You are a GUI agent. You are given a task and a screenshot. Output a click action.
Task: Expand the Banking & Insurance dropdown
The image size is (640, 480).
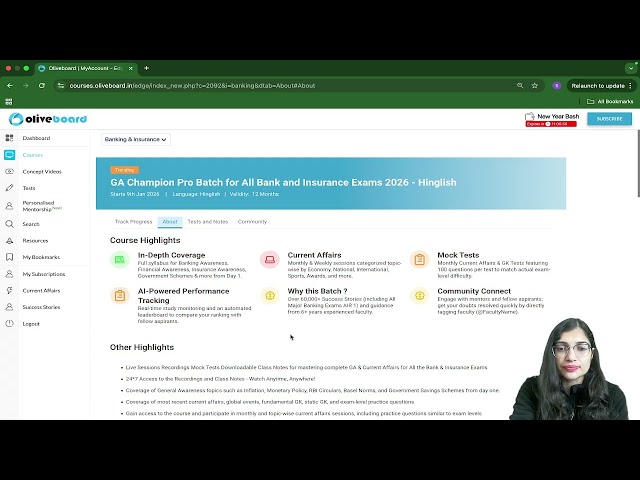pyautogui.click(x=135, y=139)
